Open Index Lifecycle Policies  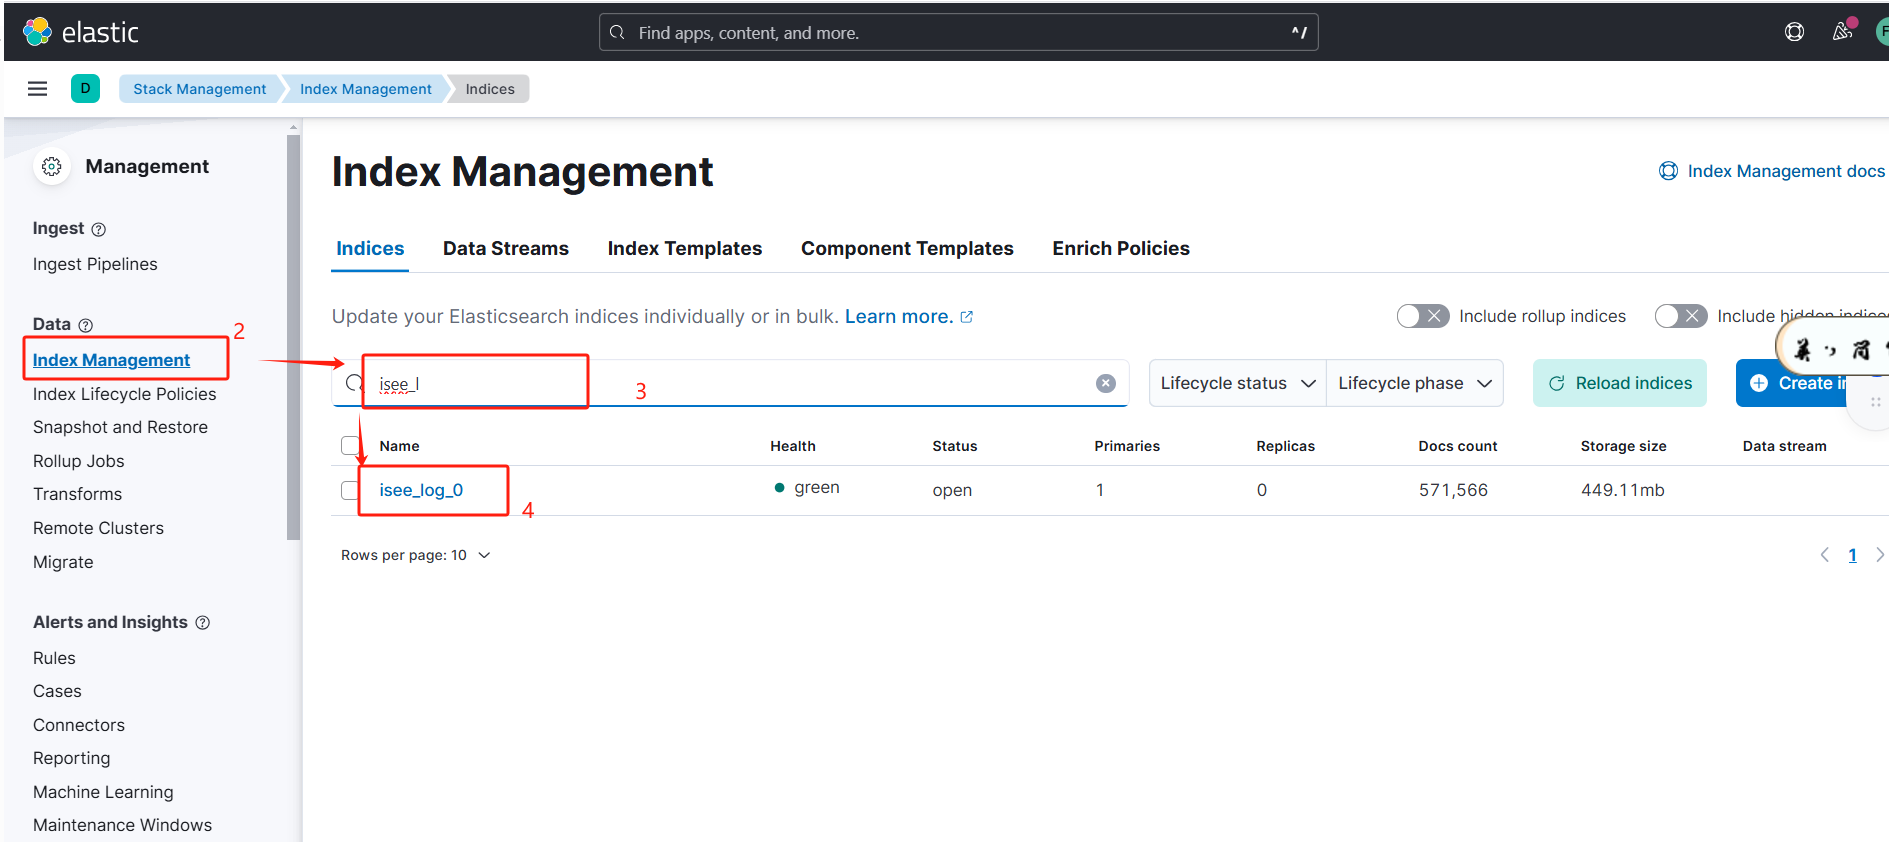tap(124, 394)
